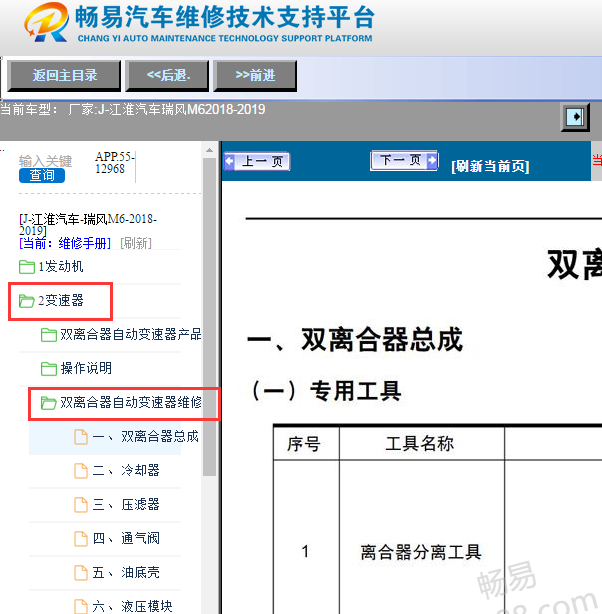Image resolution: width=602 pixels, height=614 pixels.
Task: Open the 操作说明 folder
Action: click(x=86, y=368)
